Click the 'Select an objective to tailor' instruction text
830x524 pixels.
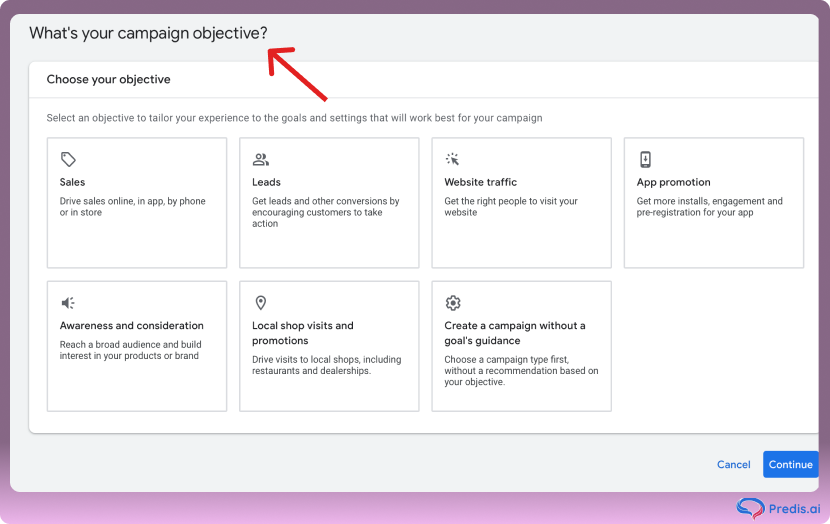click(294, 118)
